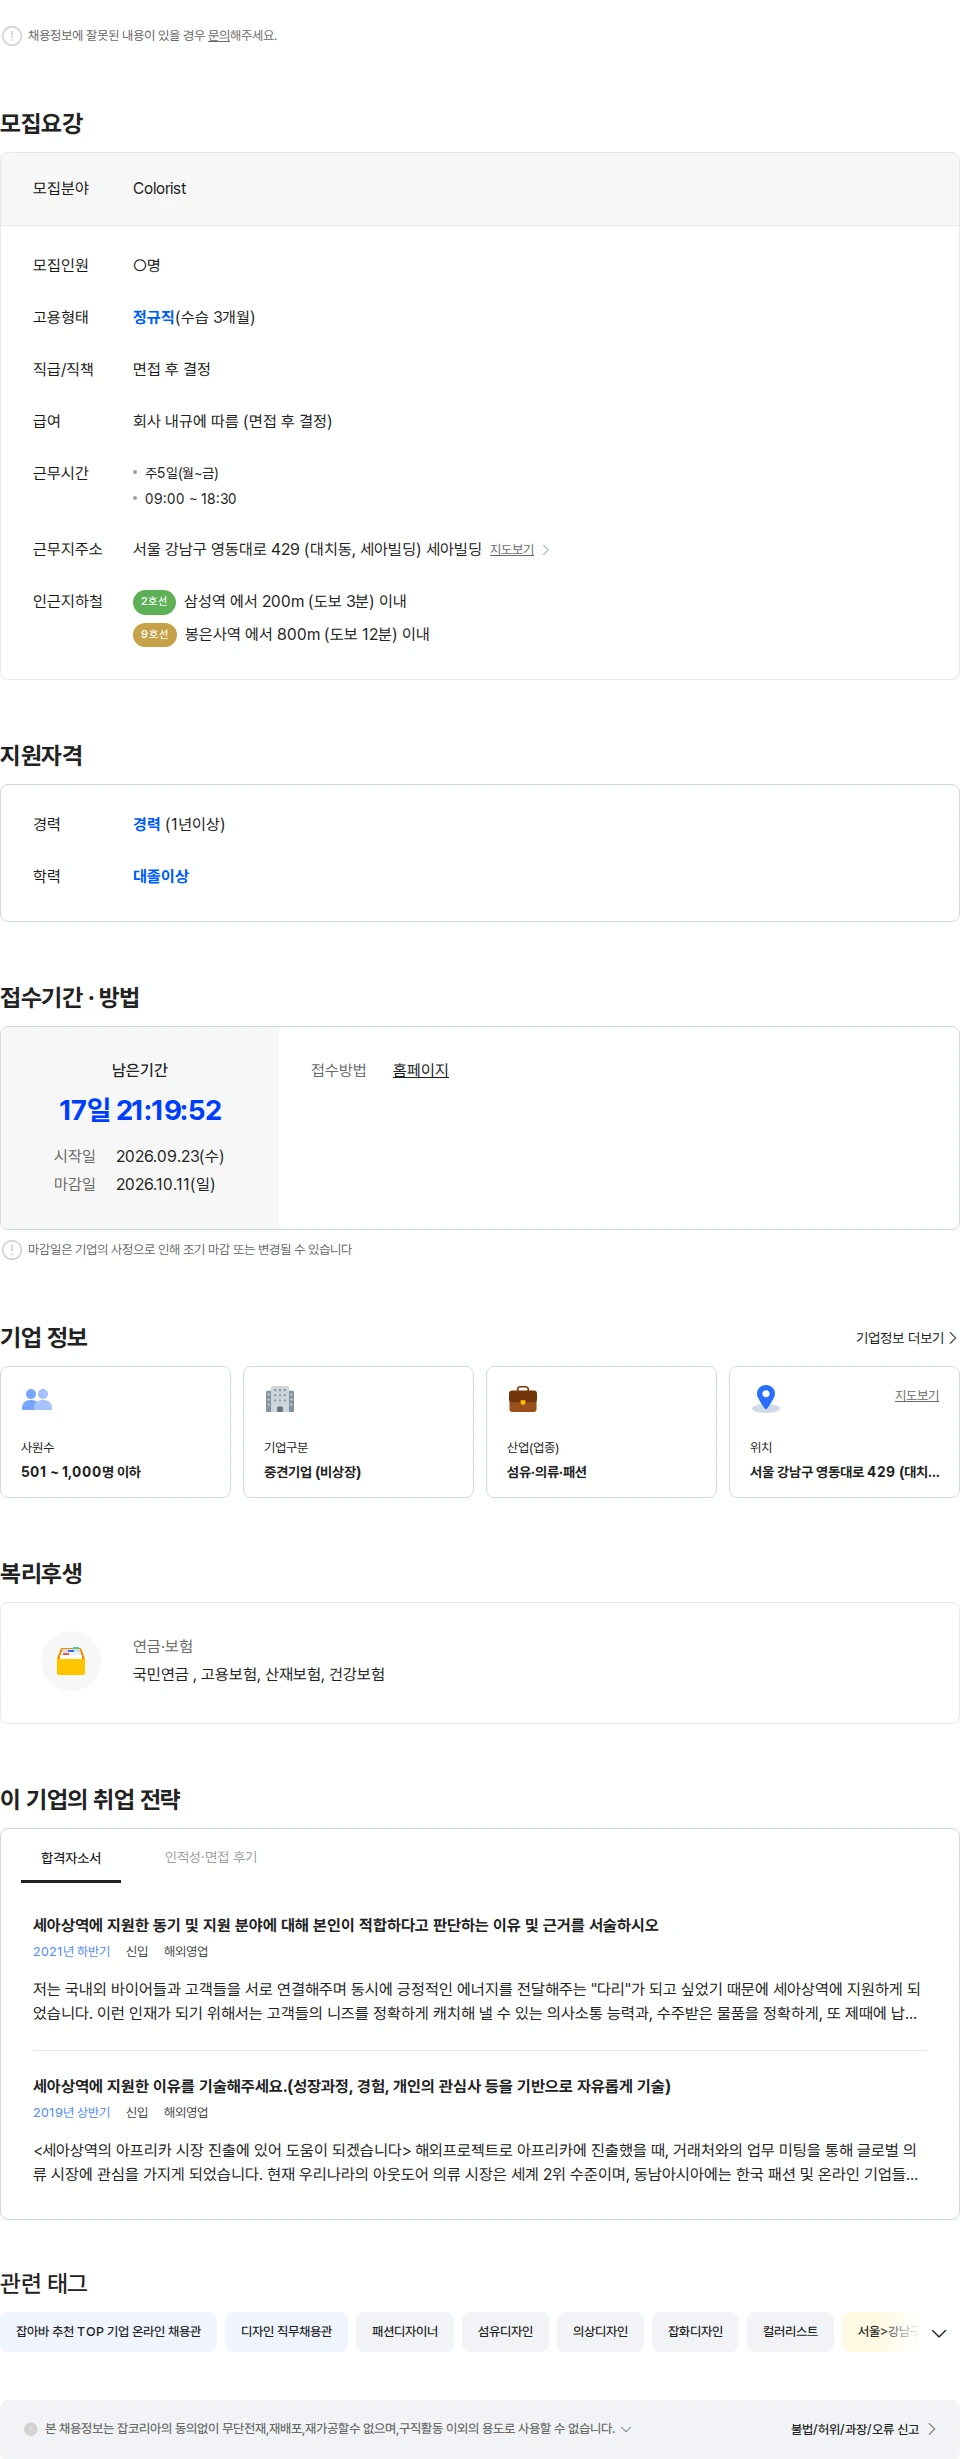The image size is (960, 2459).
Task: Click the 패션디자이너 tag
Action: click(405, 2331)
